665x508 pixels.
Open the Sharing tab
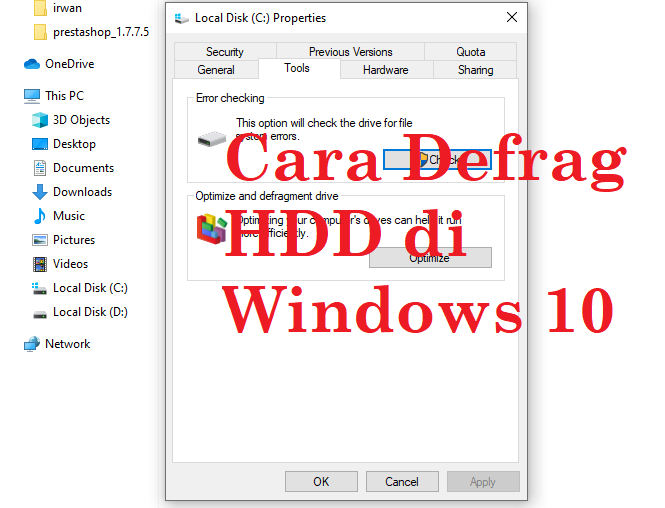[x=475, y=70]
